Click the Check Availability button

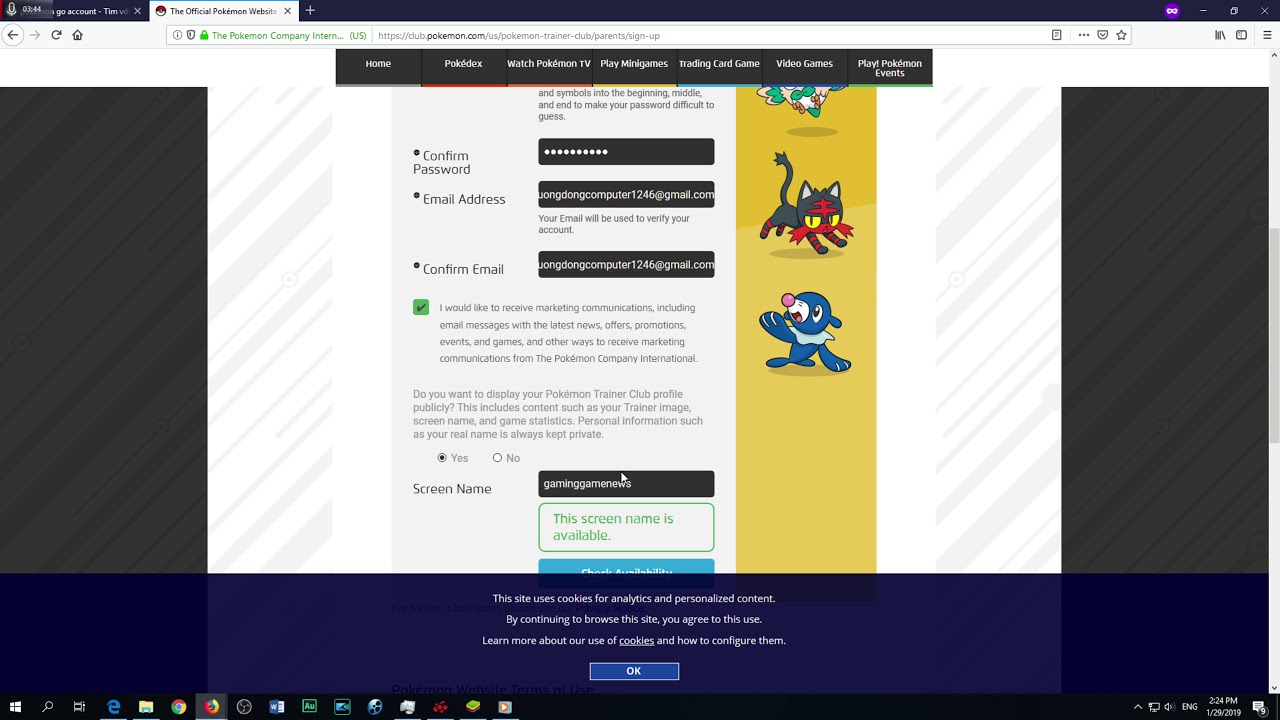pos(626,568)
